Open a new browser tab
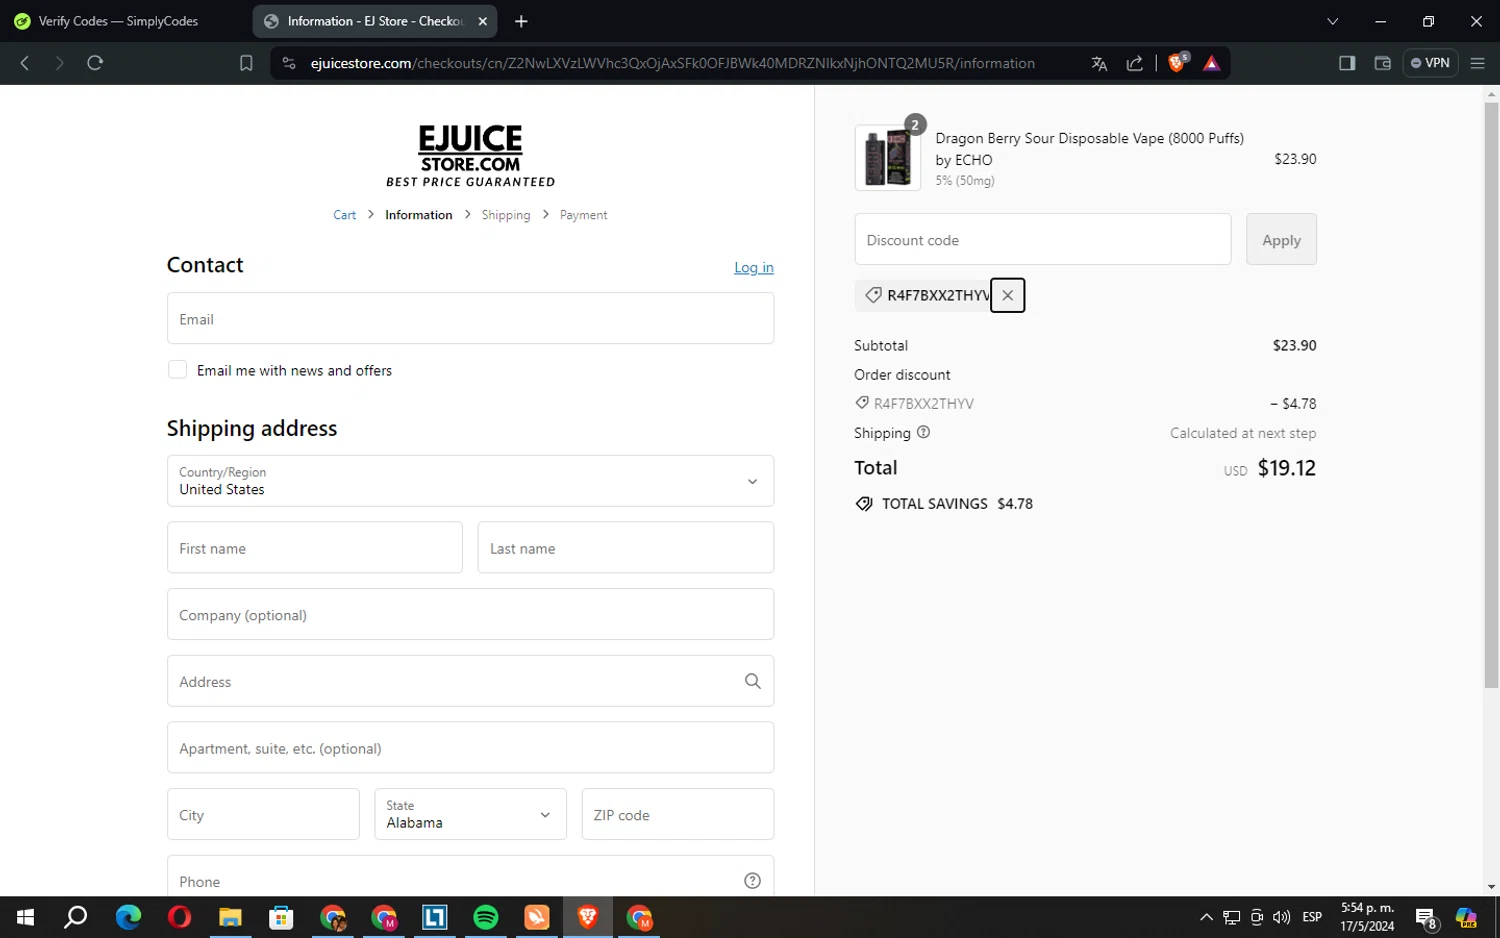The image size is (1500, 938). pos(521,21)
